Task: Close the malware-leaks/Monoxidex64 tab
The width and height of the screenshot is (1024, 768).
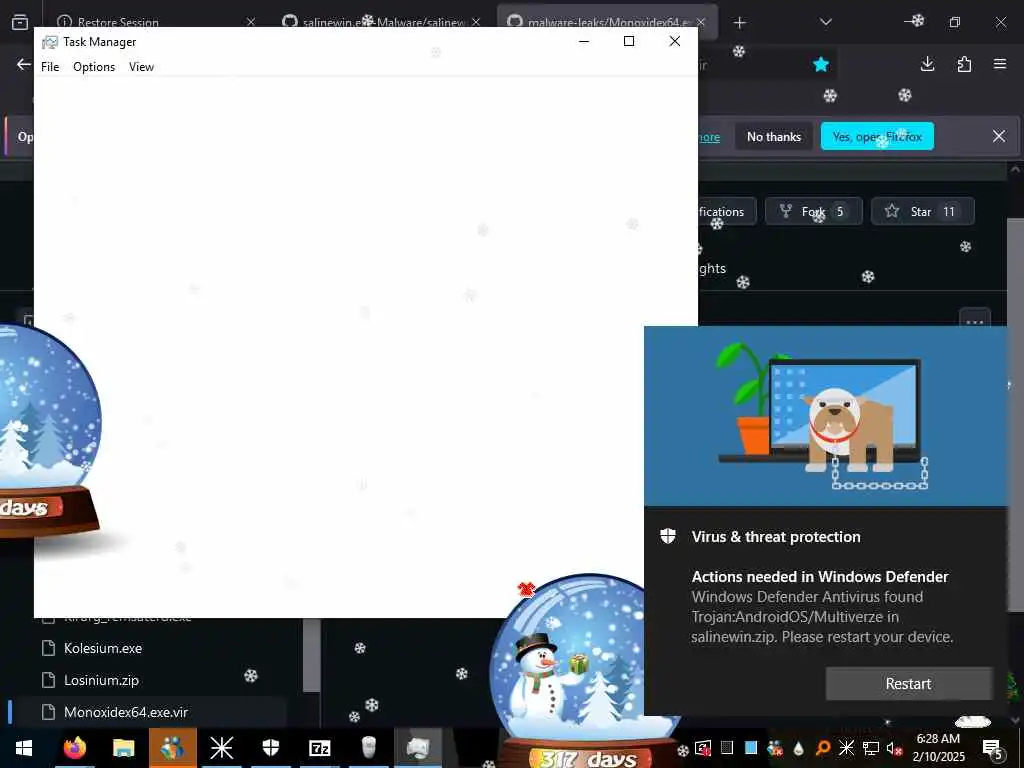Action: pyautogui.click(x=701, y=22)
